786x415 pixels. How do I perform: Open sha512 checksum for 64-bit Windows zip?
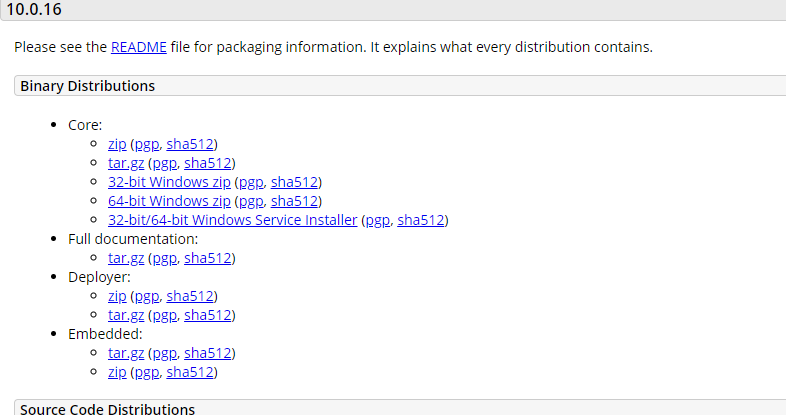point(295,201)
